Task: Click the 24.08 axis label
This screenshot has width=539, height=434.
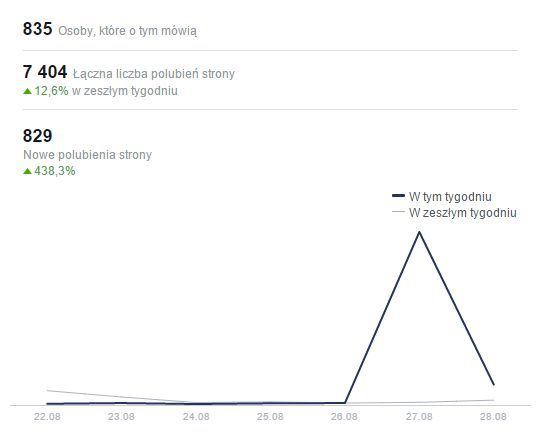Action: tap(196, 417)
